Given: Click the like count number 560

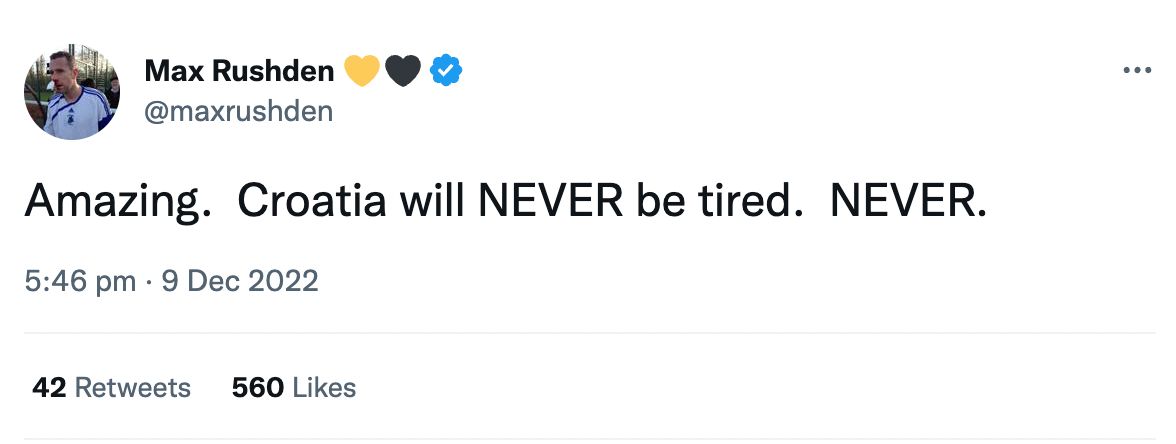Looking at the screenshot, I should [x=258, y=387].
